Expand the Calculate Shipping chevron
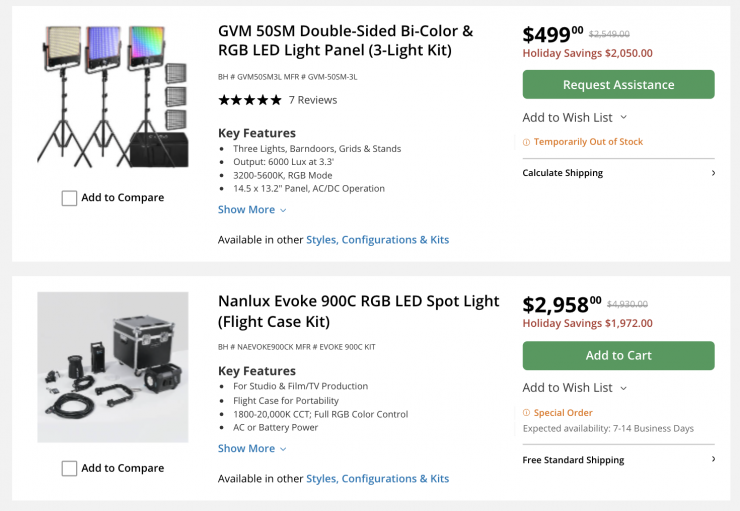 tap(713, 173)
